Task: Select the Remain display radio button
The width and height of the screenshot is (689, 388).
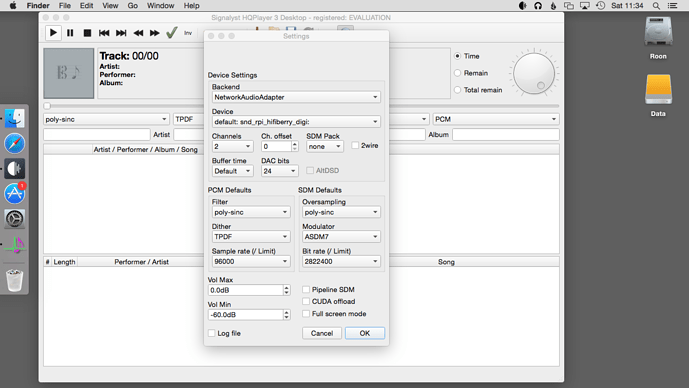Action: pos(457,73)
